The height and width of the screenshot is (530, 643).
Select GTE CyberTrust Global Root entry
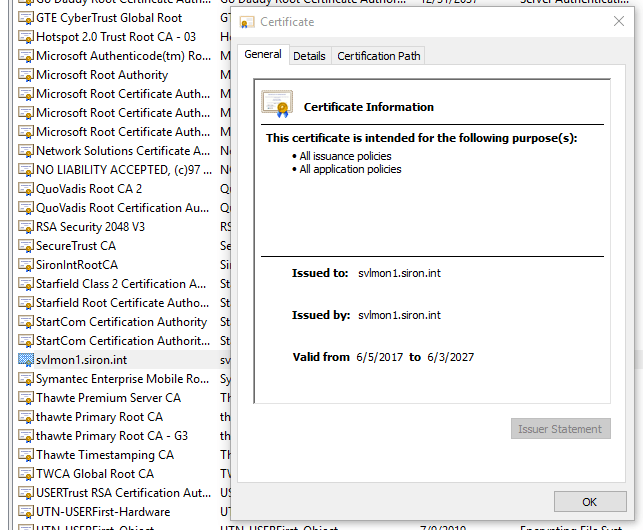coord(109,18)
